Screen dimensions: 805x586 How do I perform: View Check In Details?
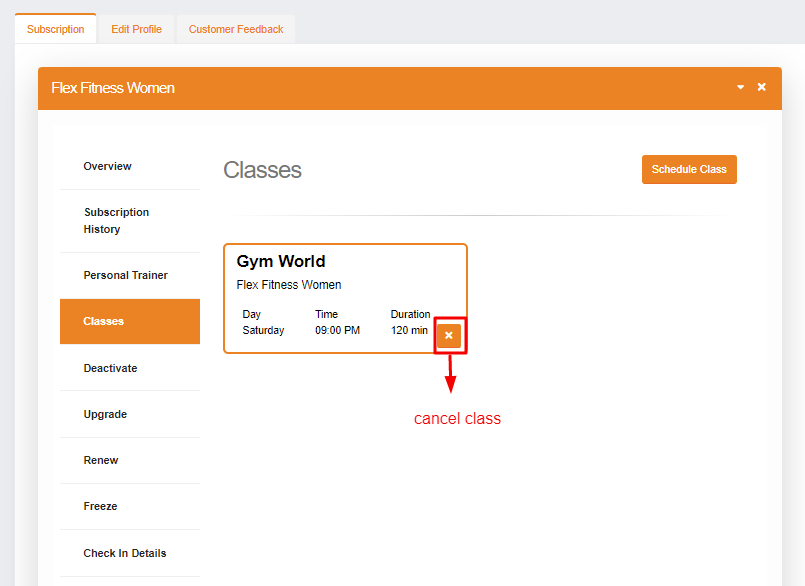coord(125,553)
